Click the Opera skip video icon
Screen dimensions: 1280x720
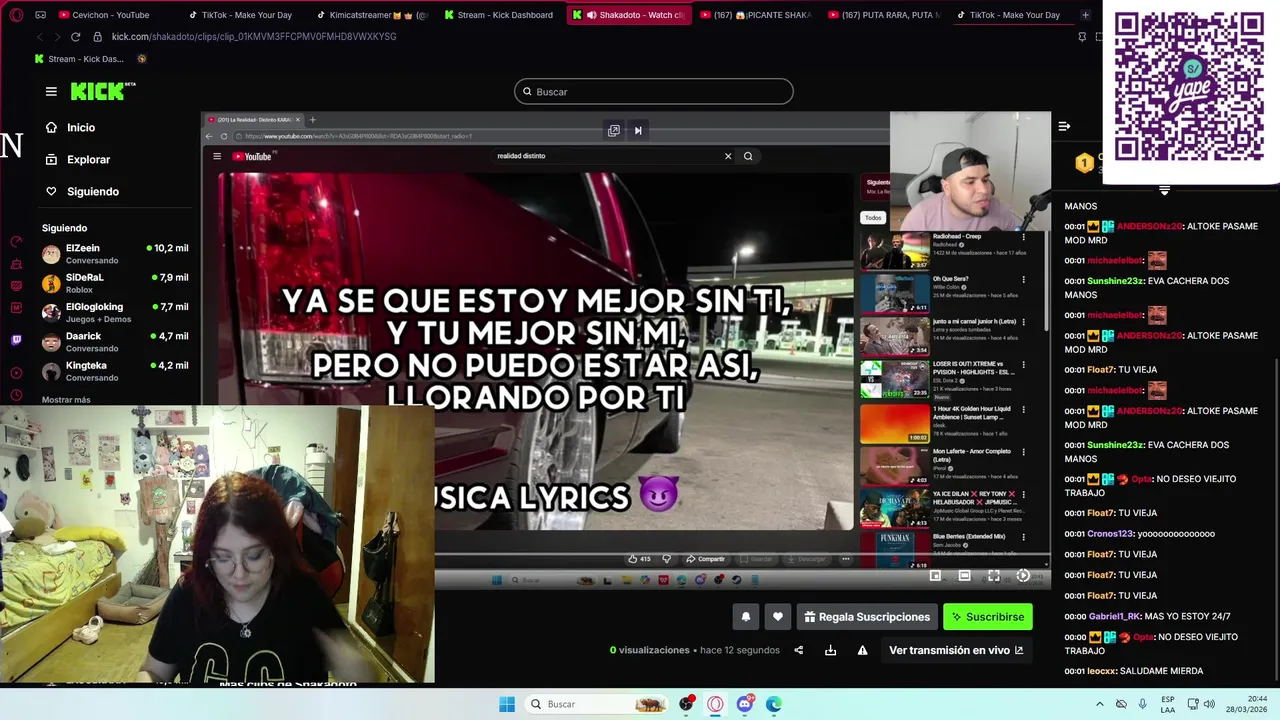tap(638, 130)
